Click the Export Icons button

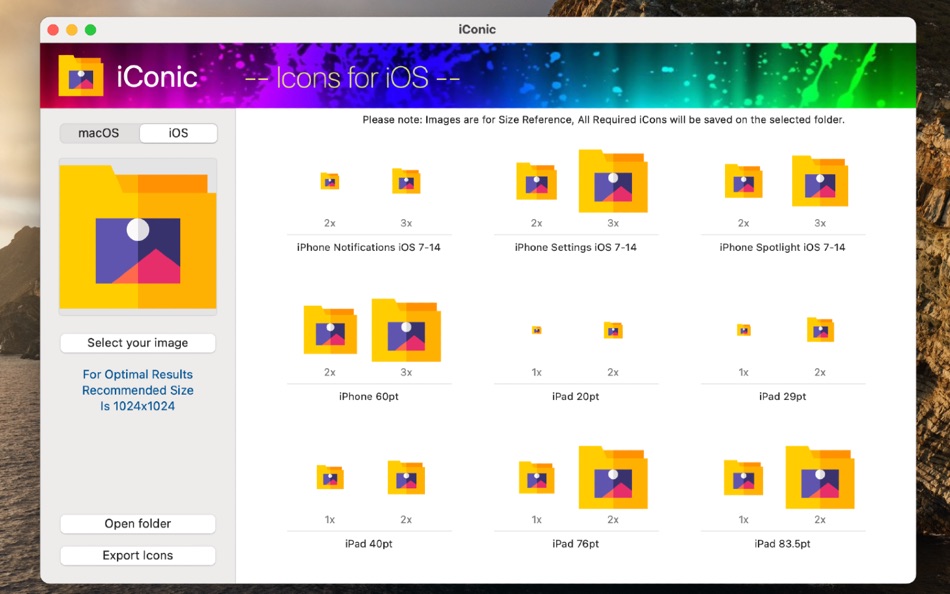[138, 556]
